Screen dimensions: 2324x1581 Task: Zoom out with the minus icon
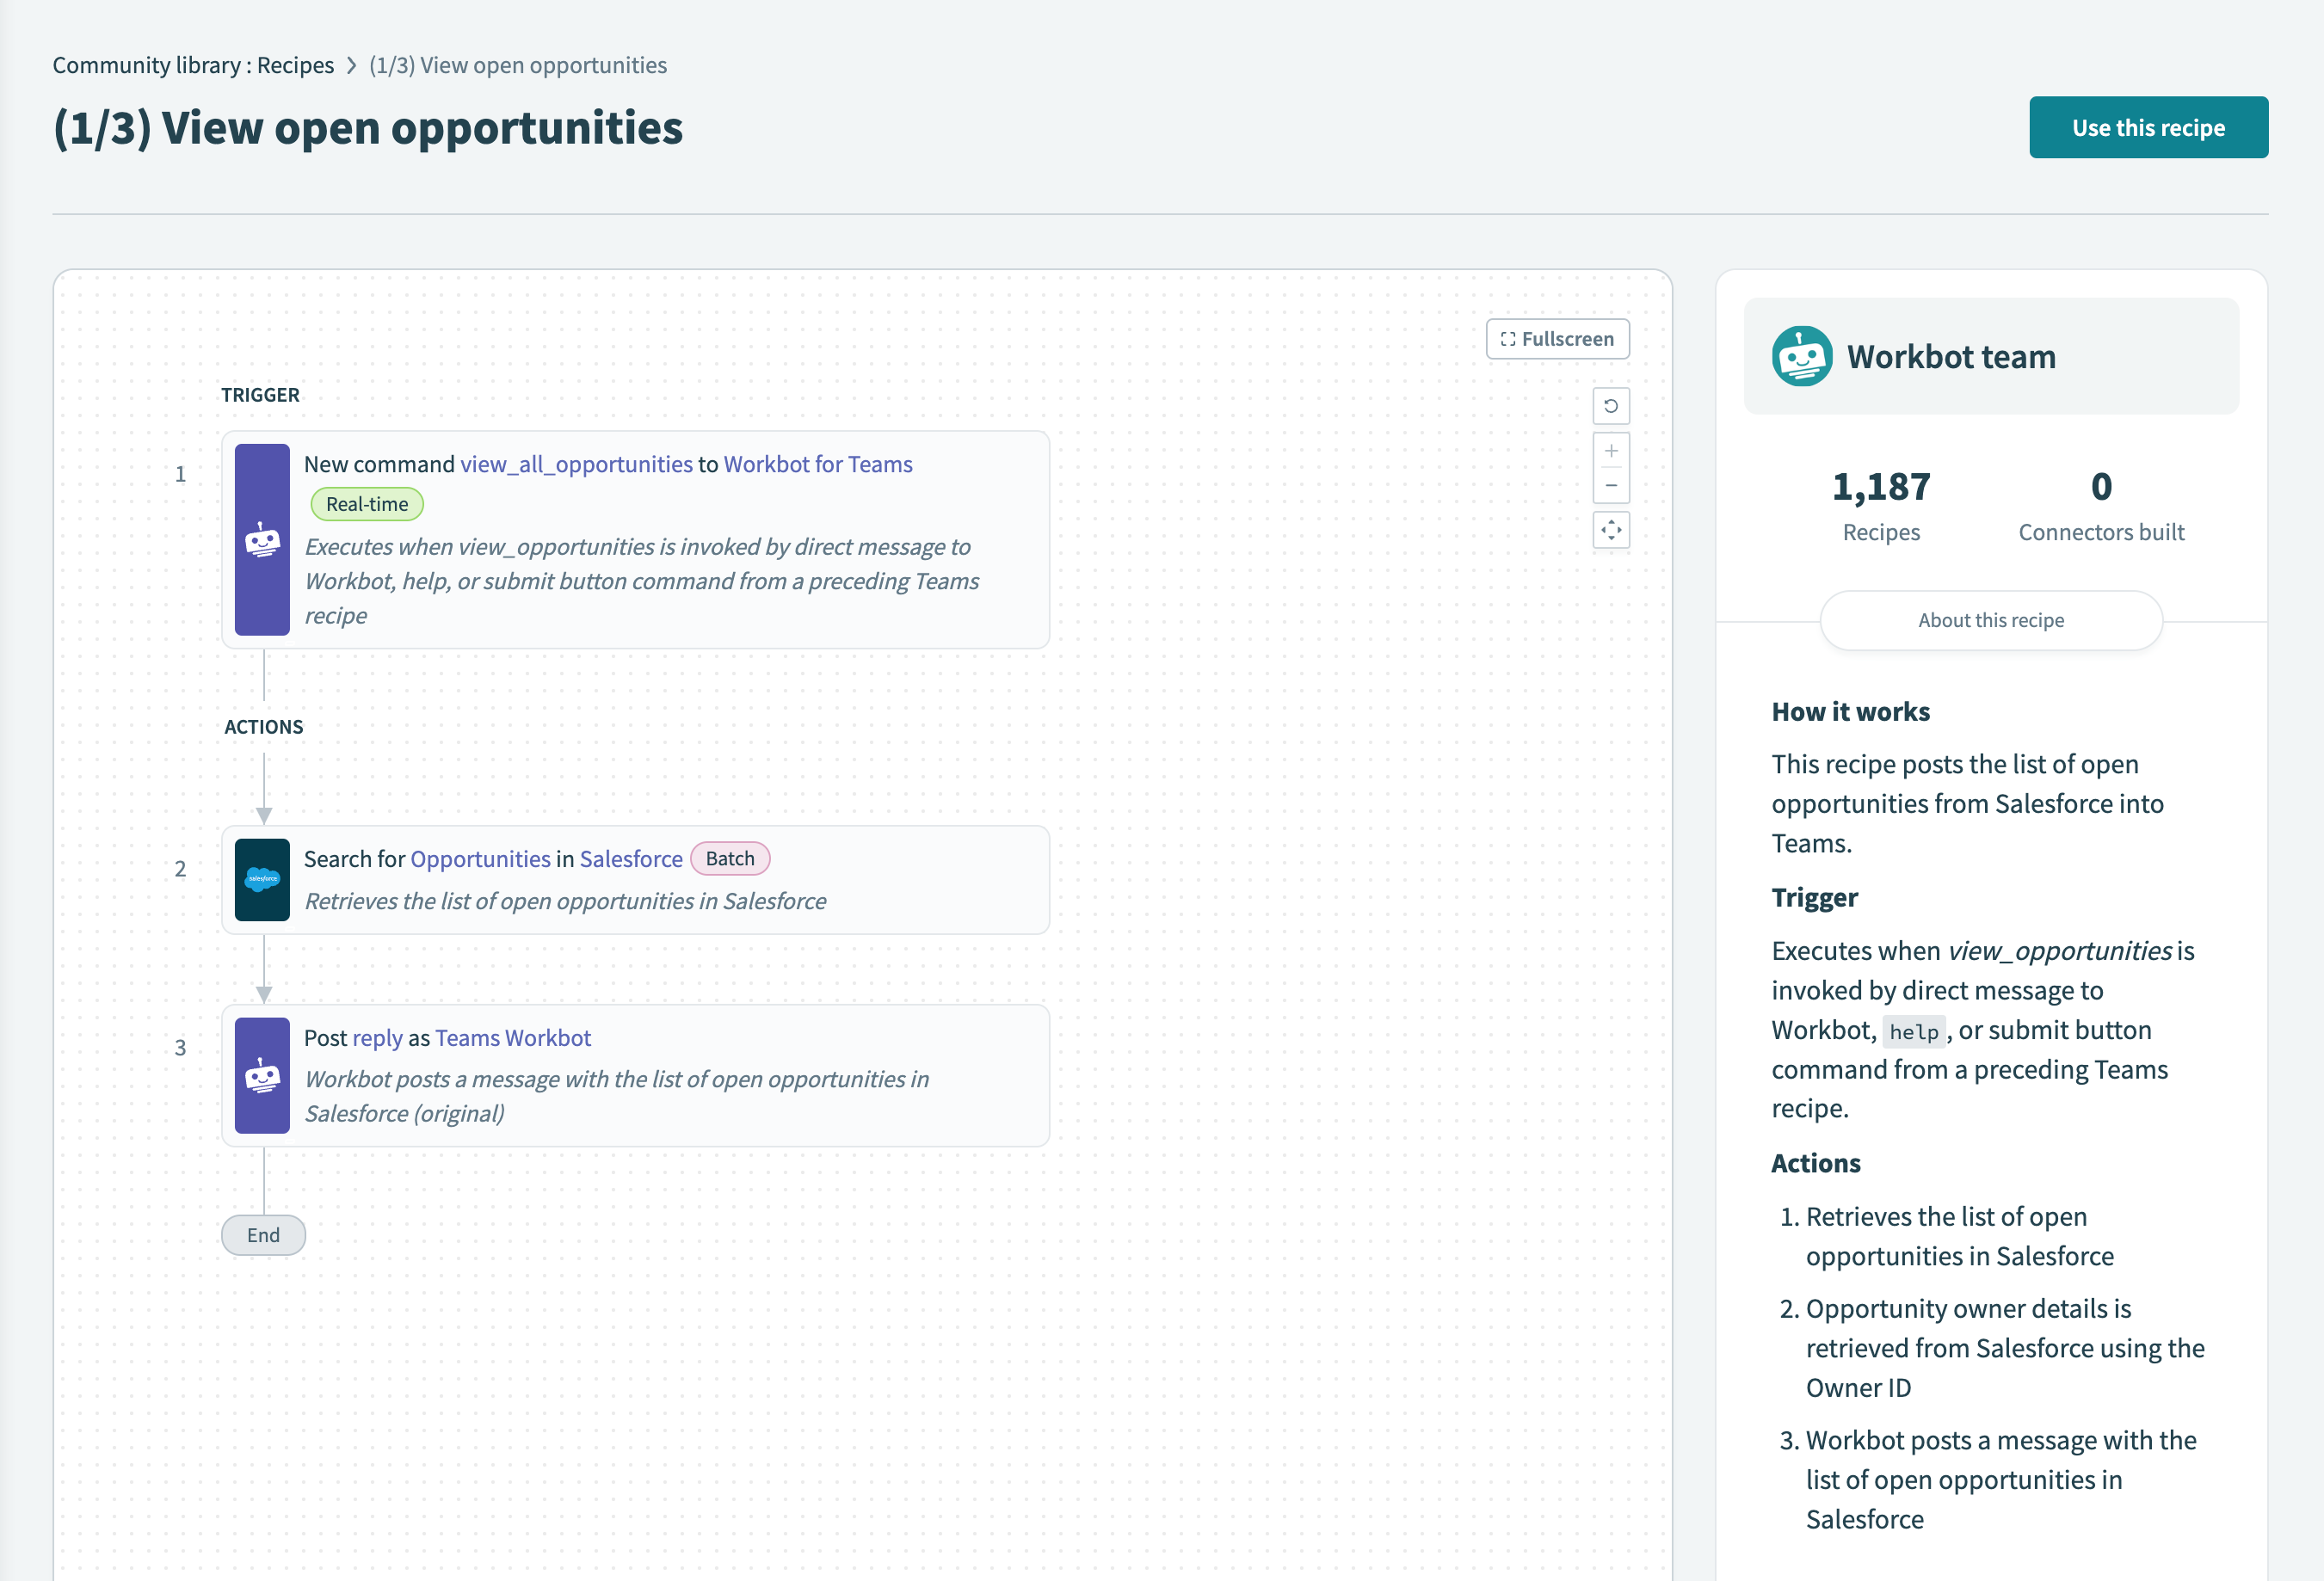pyautogui.click(x=1610, y=485)
